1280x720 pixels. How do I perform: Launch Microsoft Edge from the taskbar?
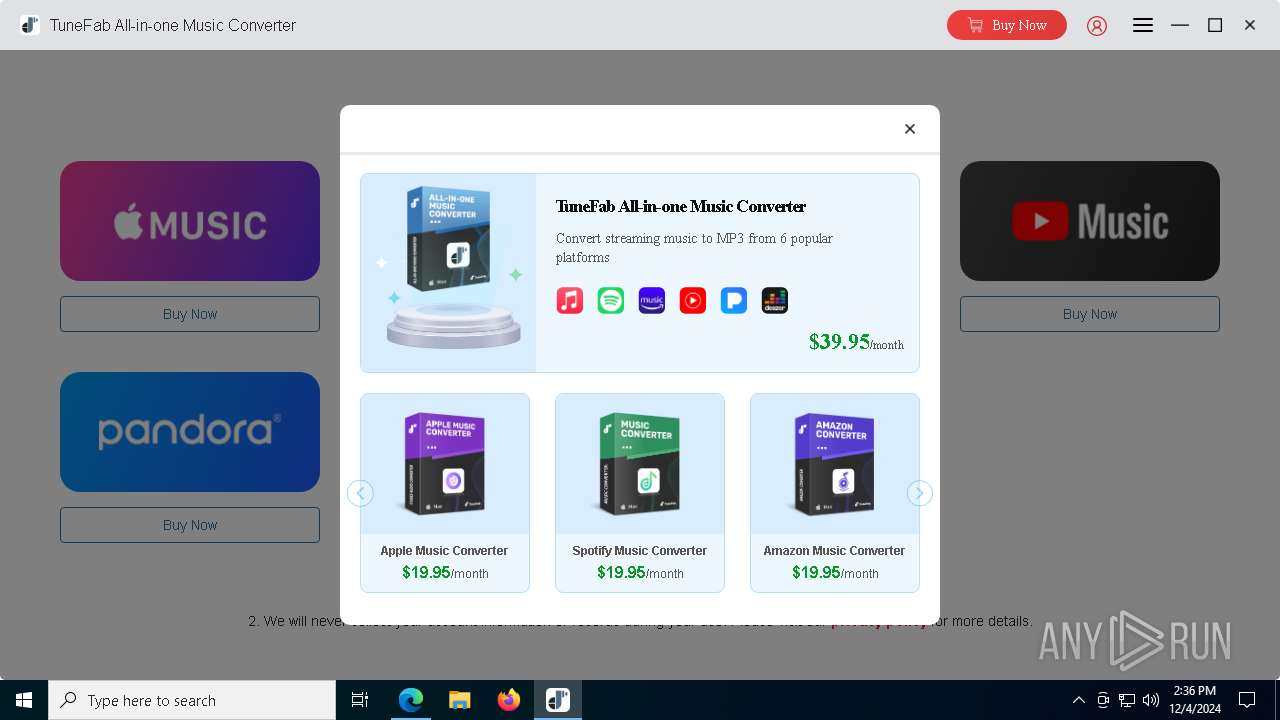pos(411,700)
